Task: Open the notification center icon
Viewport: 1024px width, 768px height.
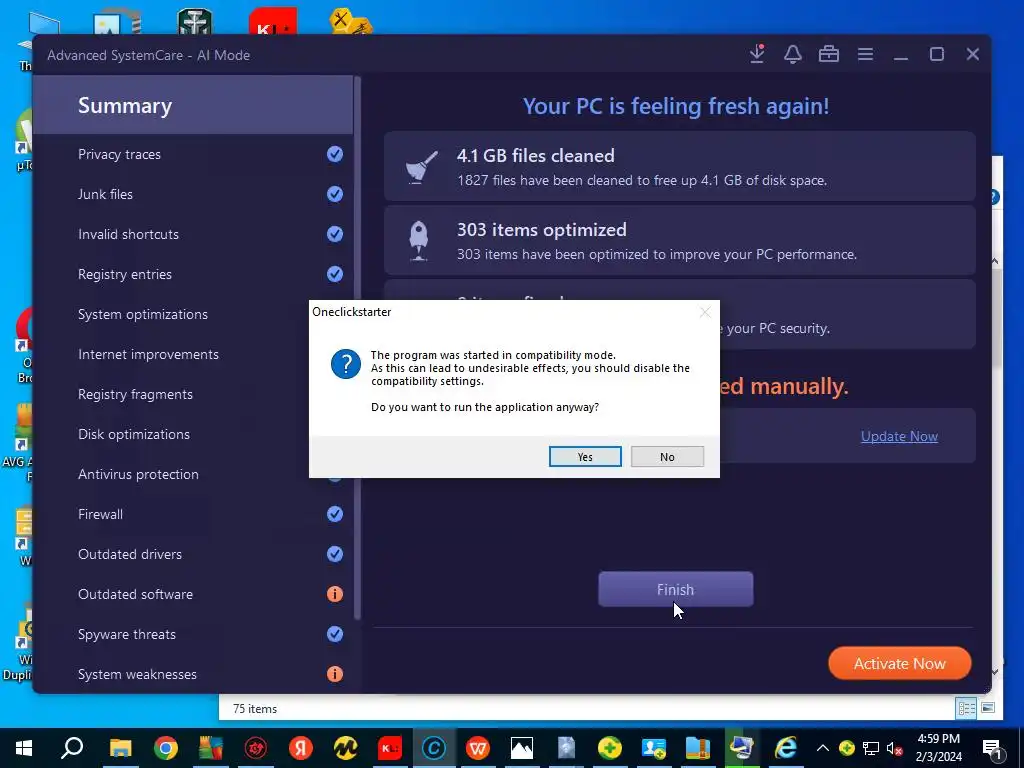Action: coord(993,748)
